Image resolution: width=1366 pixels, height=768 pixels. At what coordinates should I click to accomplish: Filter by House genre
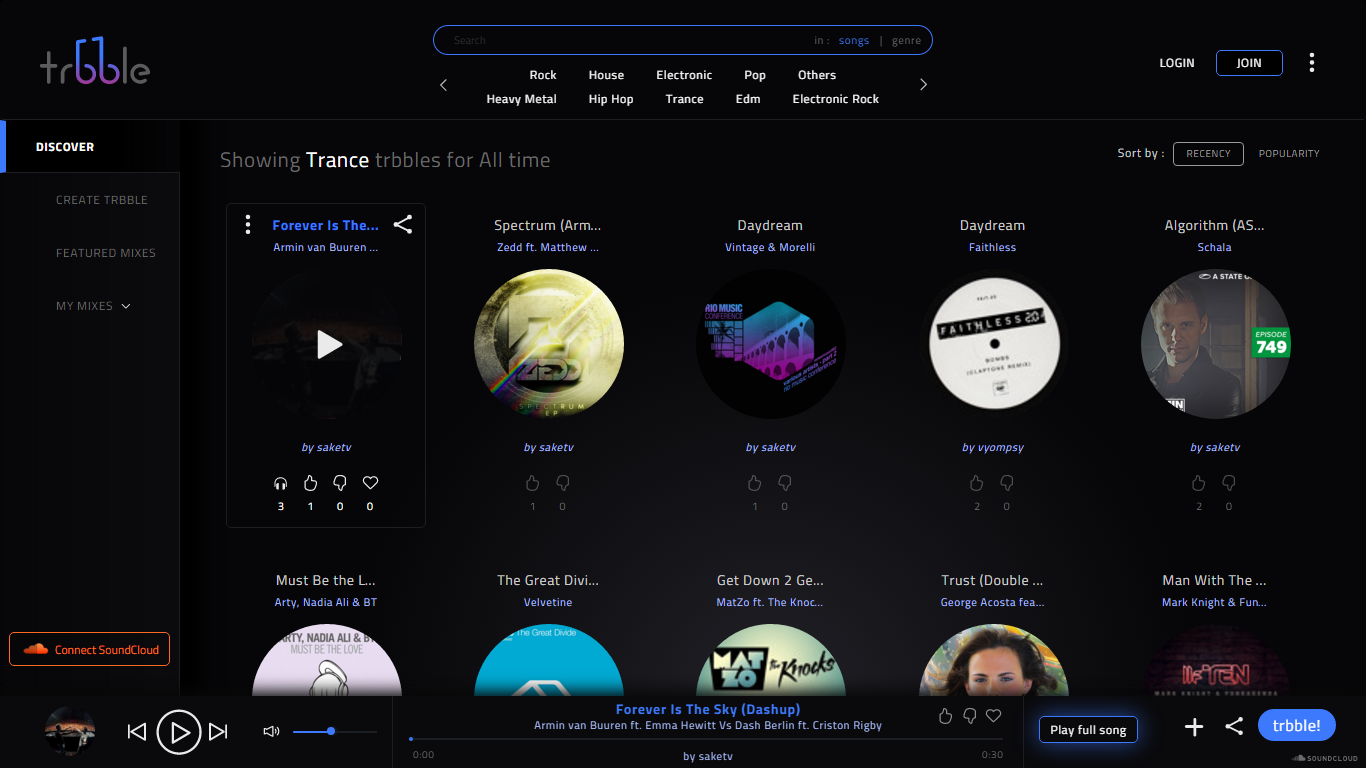click(606, 75)
